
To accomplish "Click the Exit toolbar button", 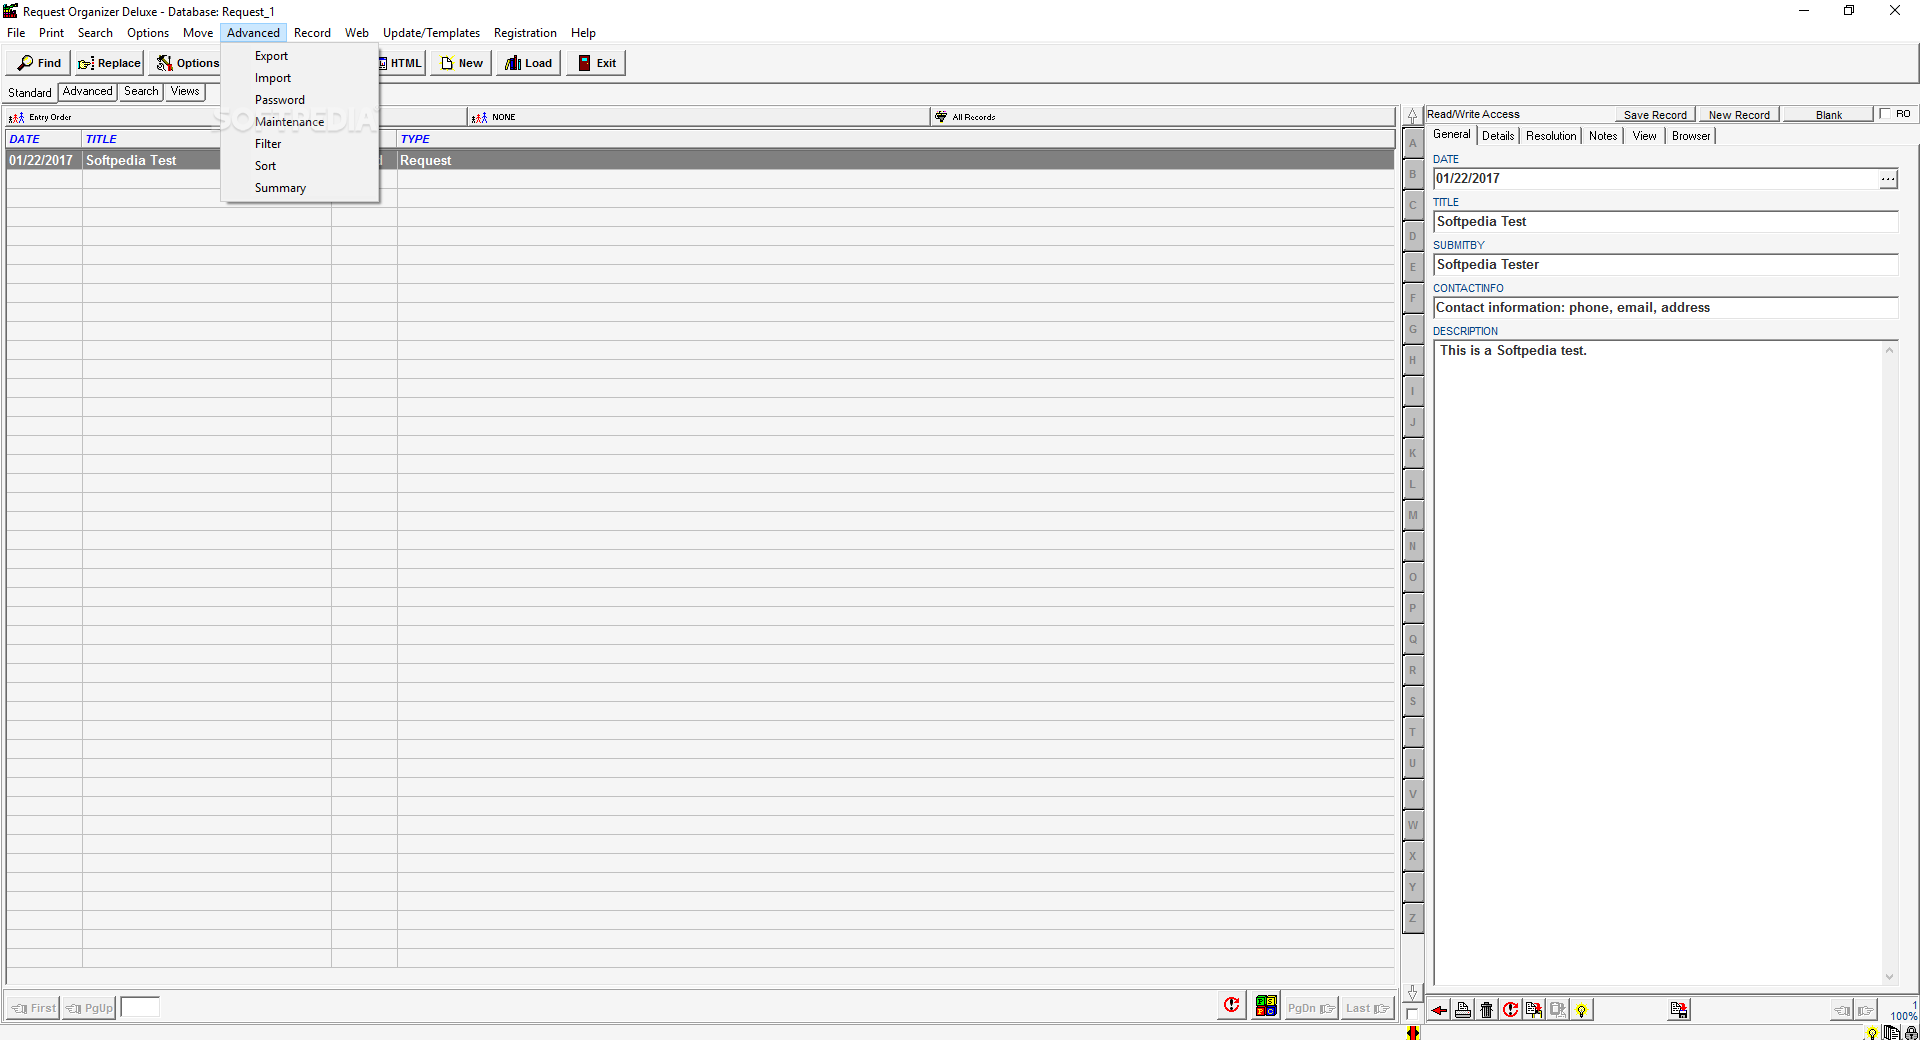I will tap(597, 63).
